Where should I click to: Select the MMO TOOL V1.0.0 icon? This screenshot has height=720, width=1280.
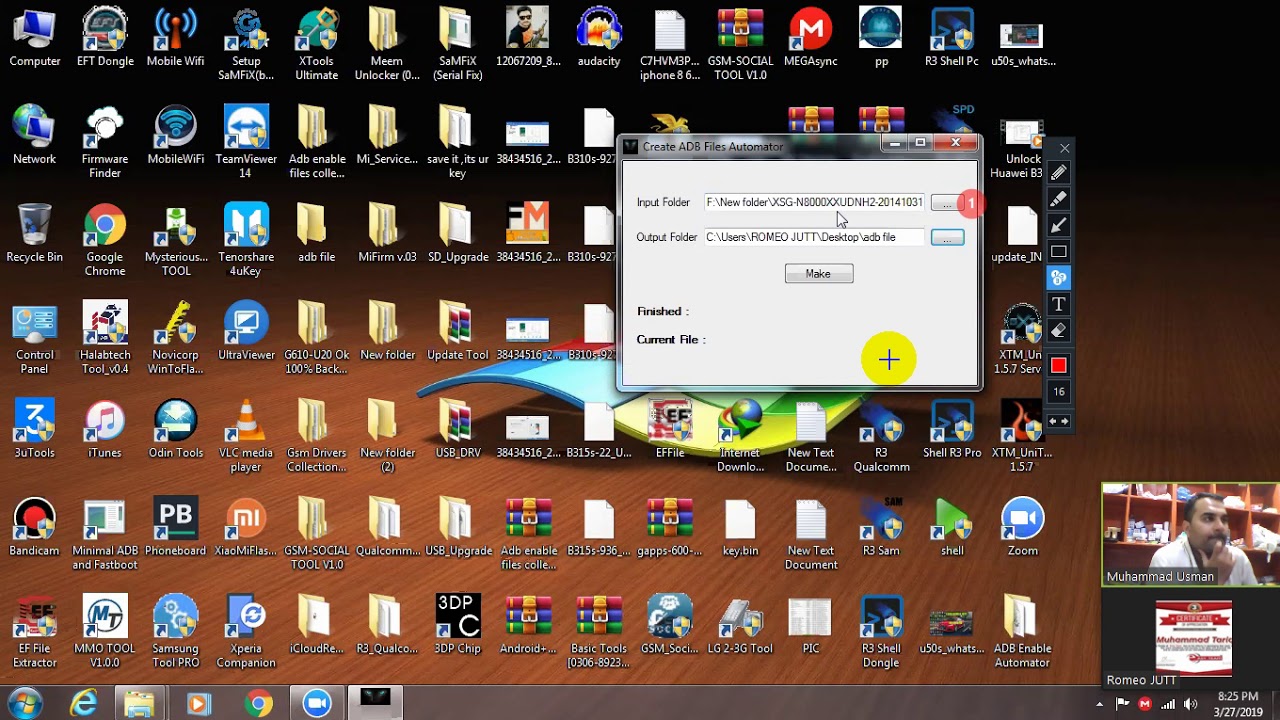click(x=105, y=632)
